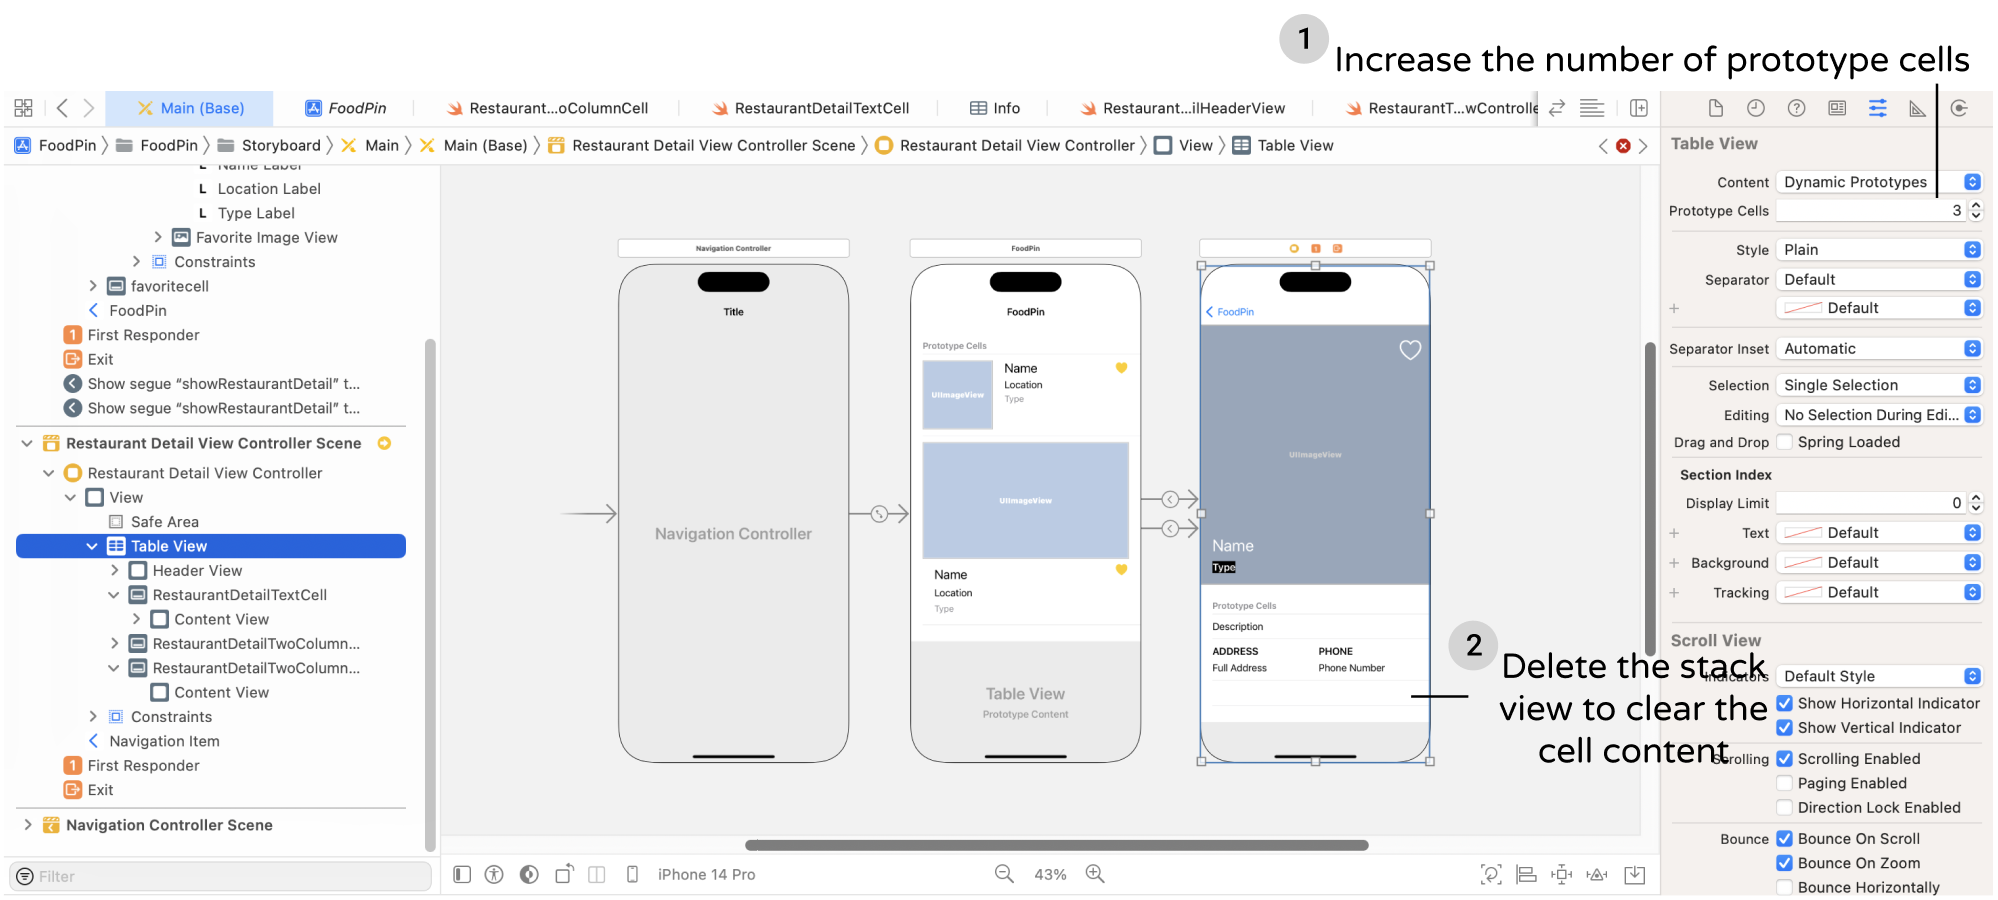Click the Prototype Cells number field
Image resolution: width=1998 pixels, height=900 pixels.
pyautogui.click(x=1868, y=211)
